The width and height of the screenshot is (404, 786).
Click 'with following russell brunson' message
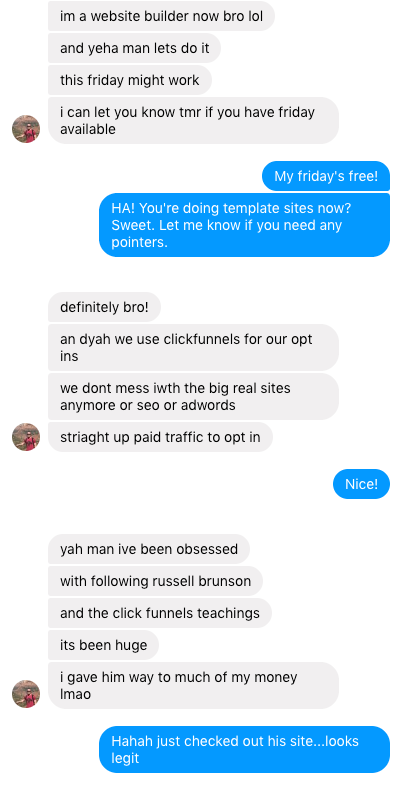pos(155,581)
